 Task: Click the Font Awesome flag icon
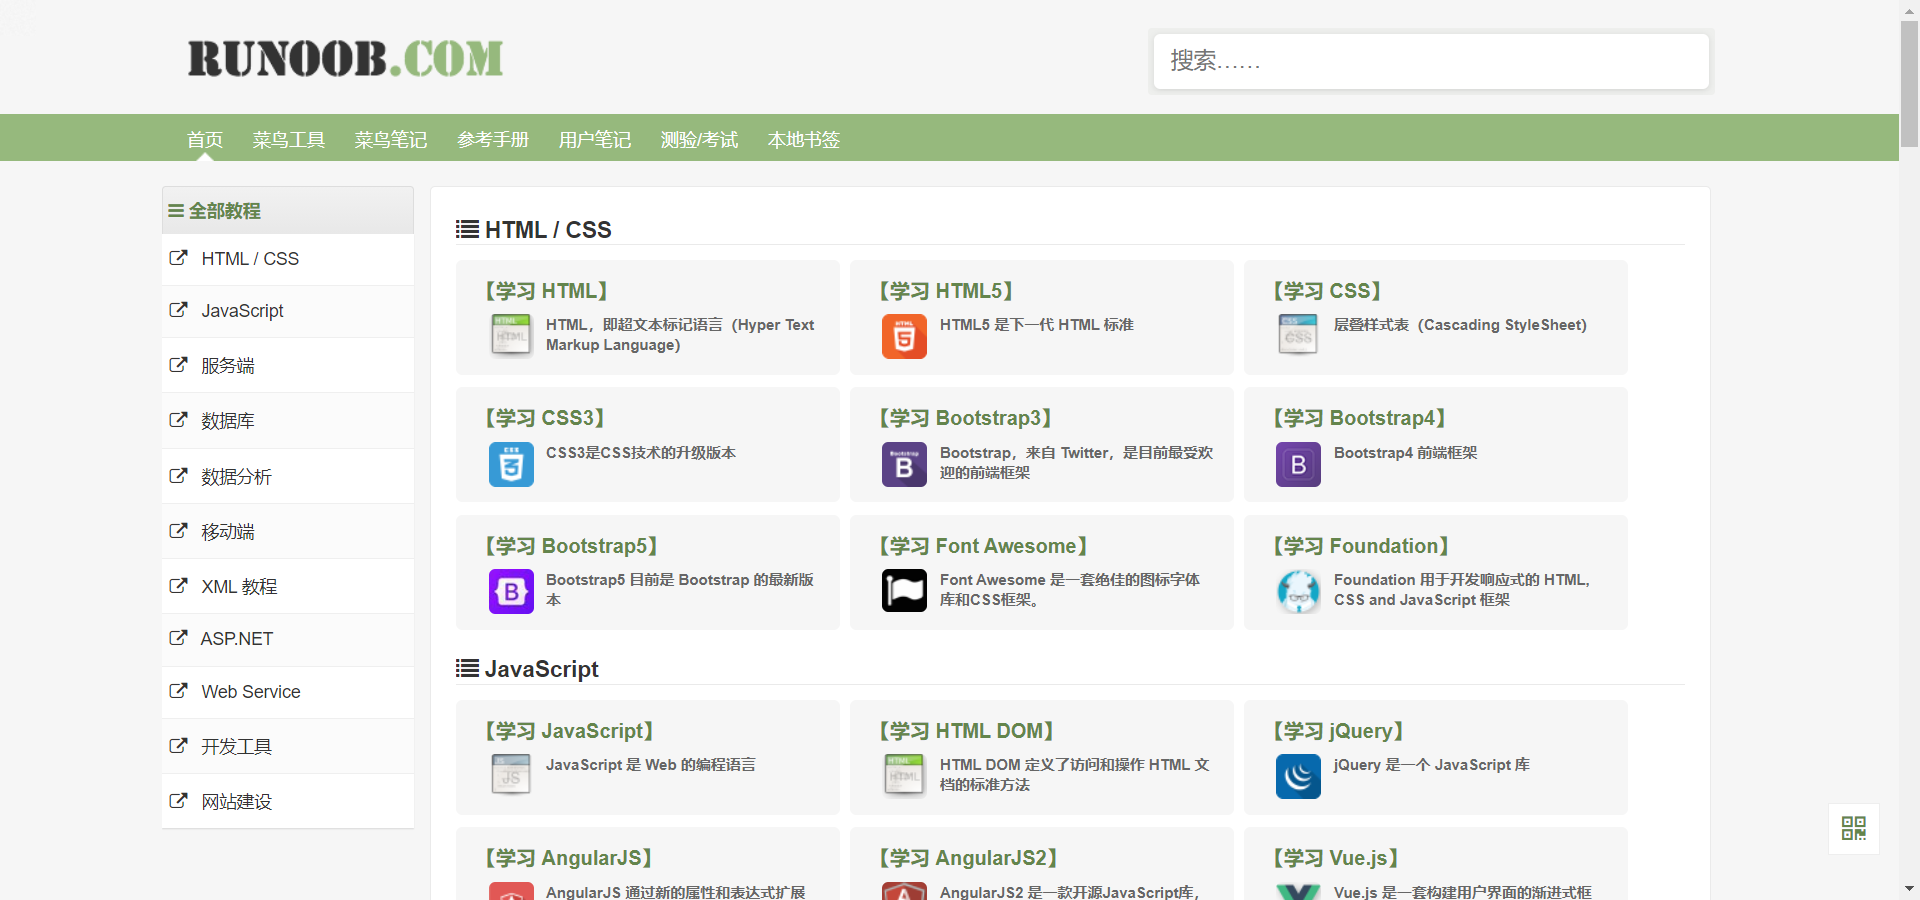(904, 590)
